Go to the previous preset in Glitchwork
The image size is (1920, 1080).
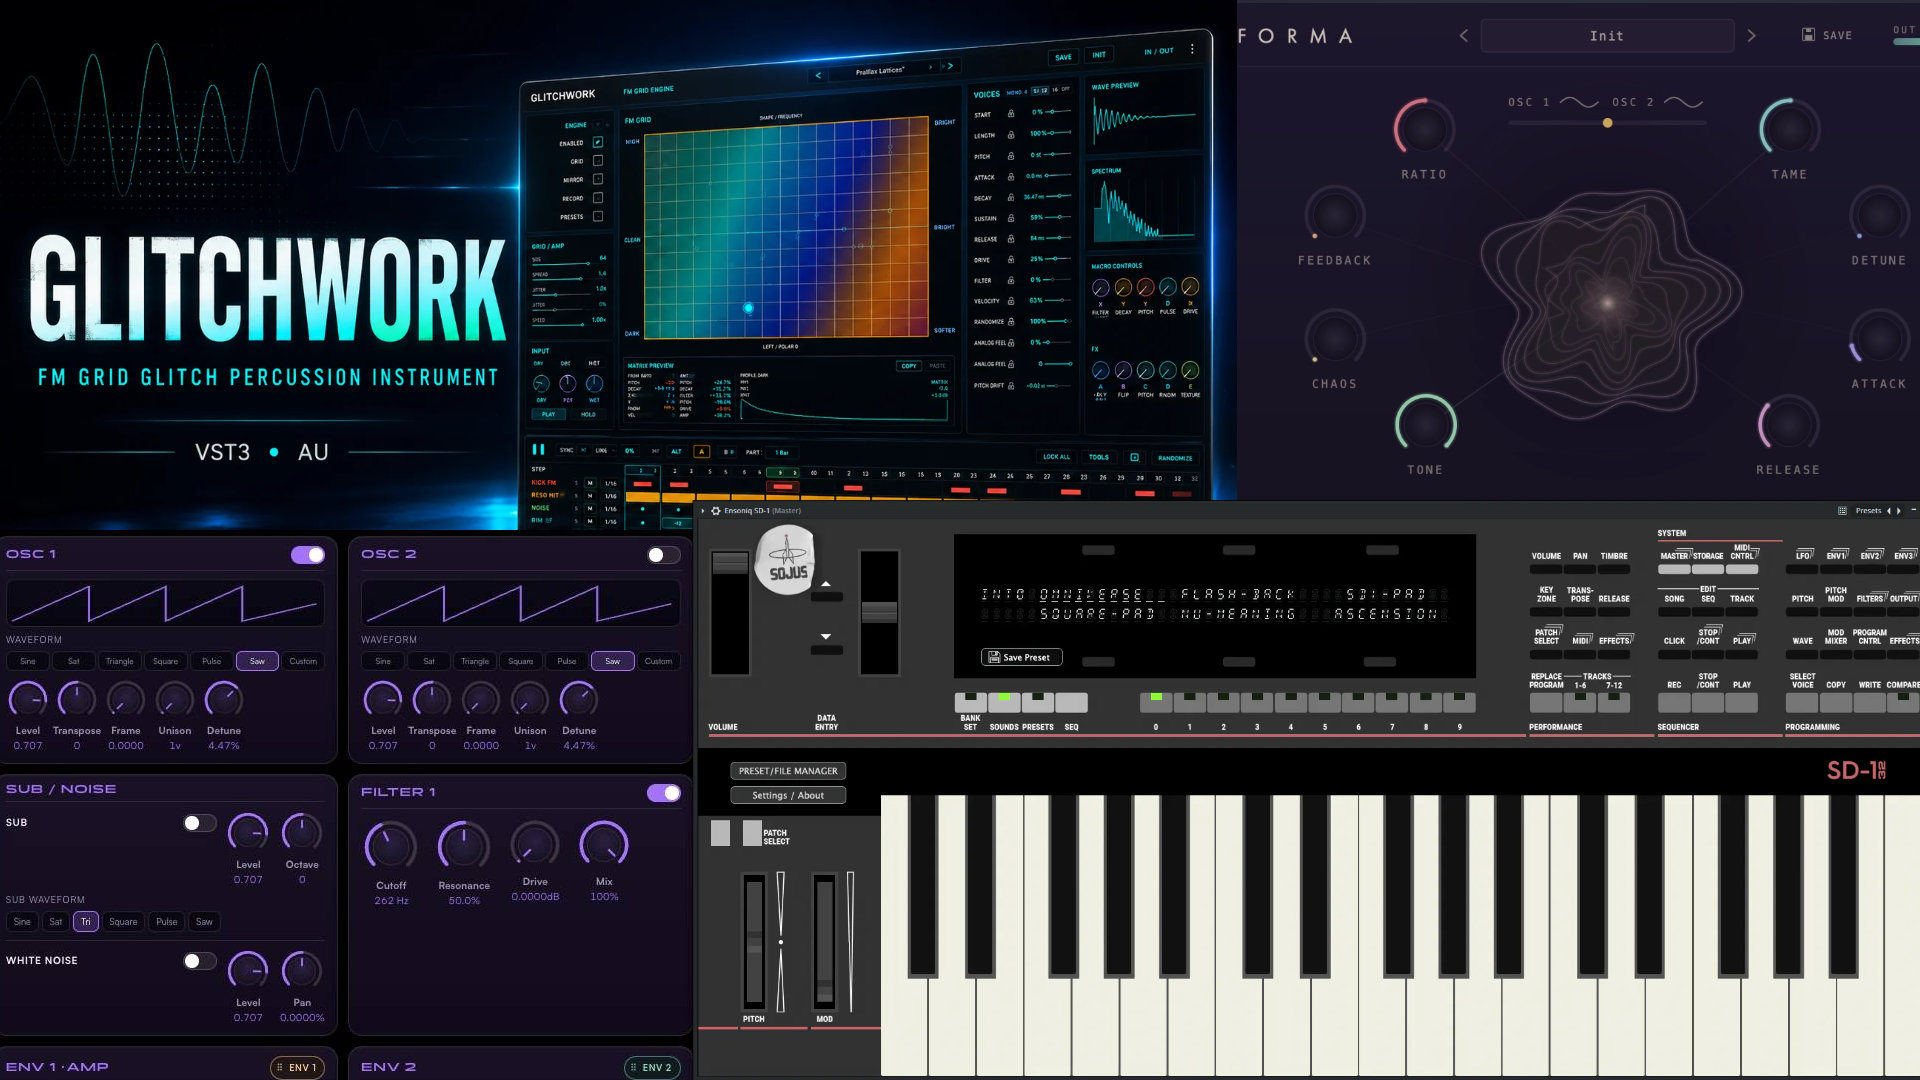[x=818, y=75]
